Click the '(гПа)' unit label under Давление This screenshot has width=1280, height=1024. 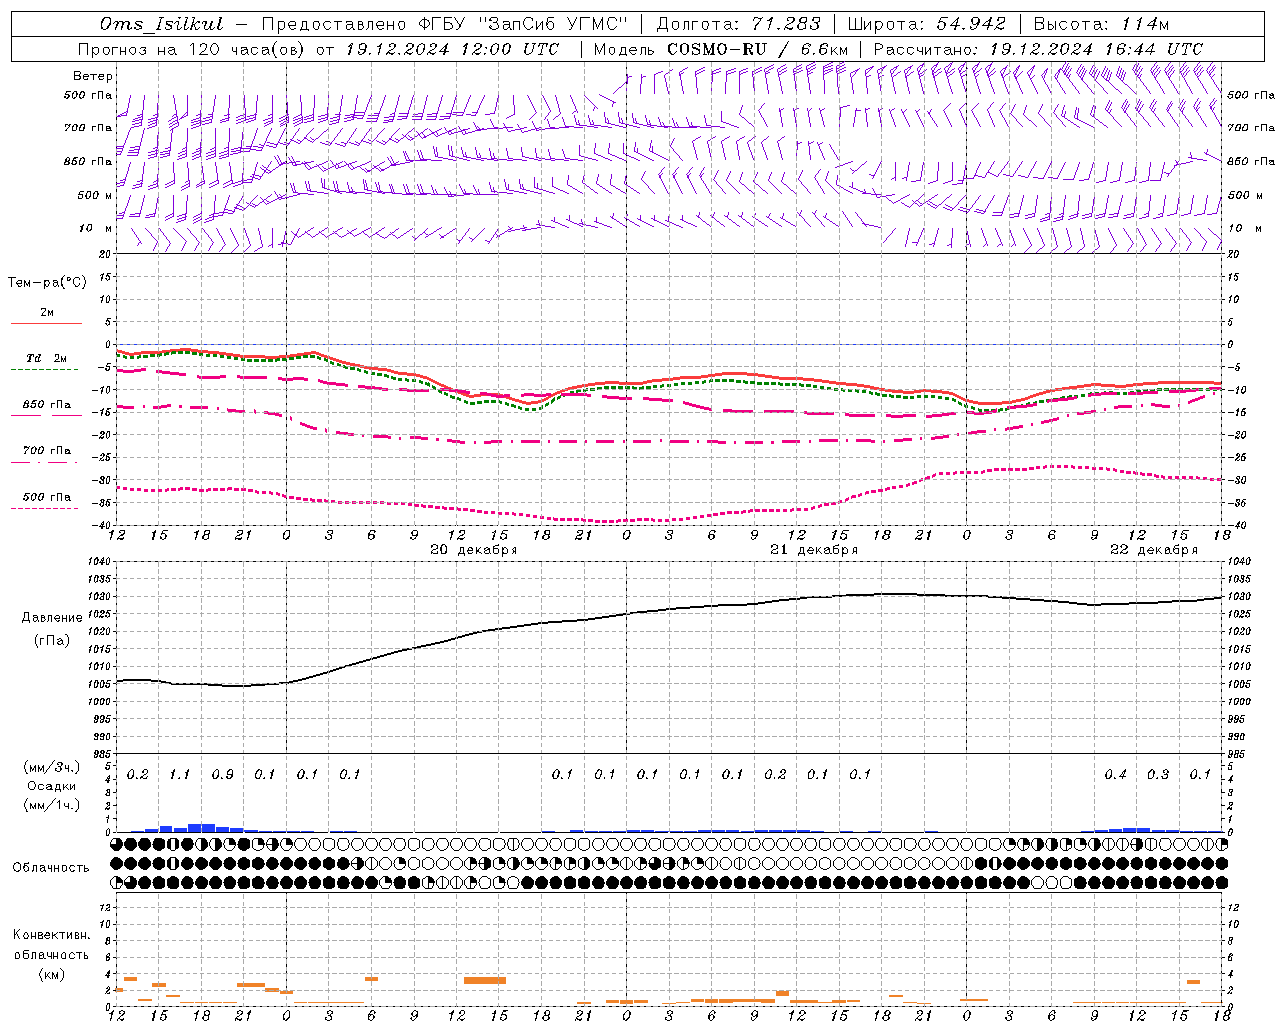[52, 640]
